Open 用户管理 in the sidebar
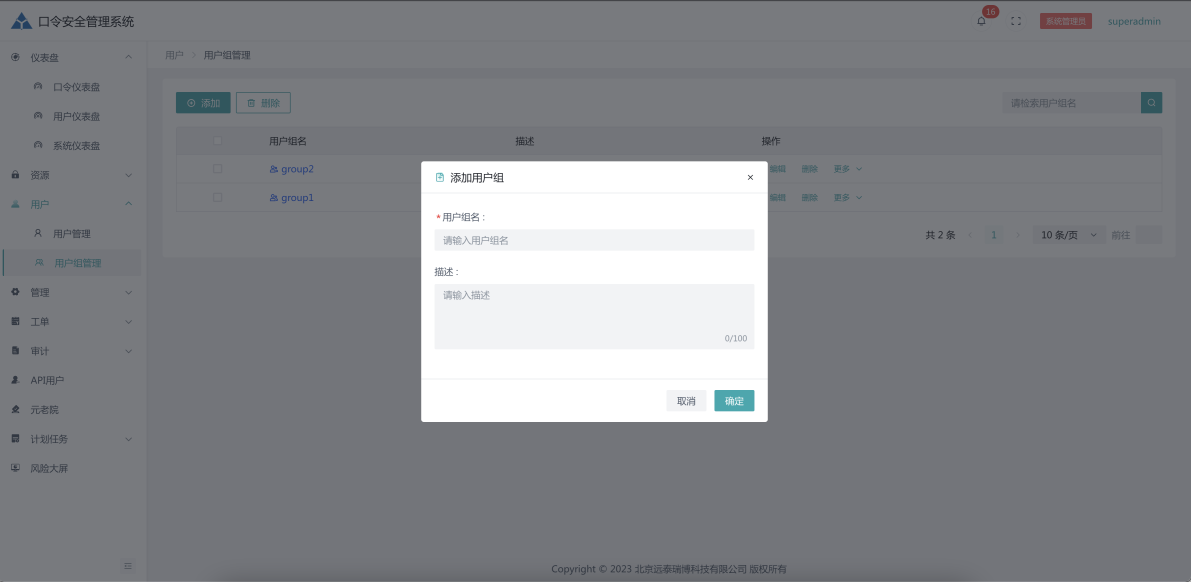The image size is (1191, 582). [71, 234]
